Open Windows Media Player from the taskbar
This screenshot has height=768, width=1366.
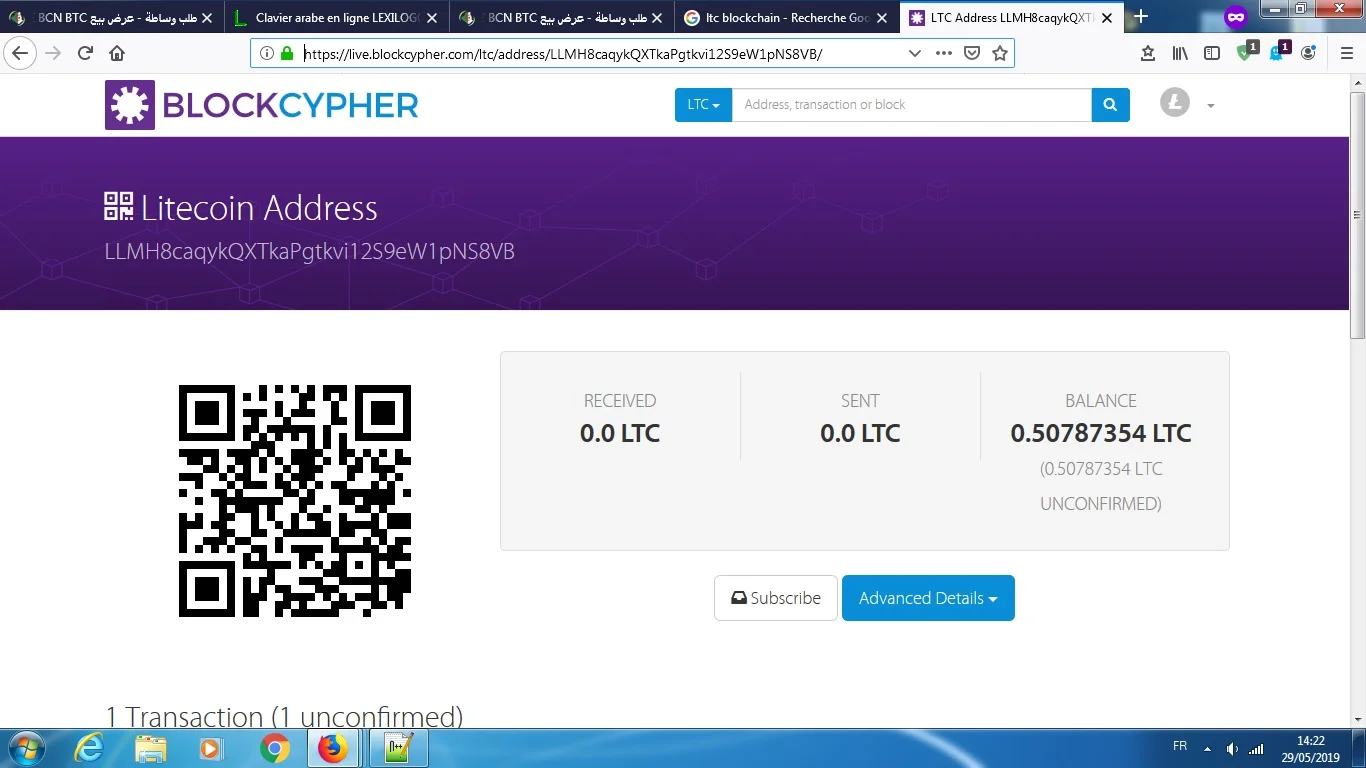(x=212, y=748)
